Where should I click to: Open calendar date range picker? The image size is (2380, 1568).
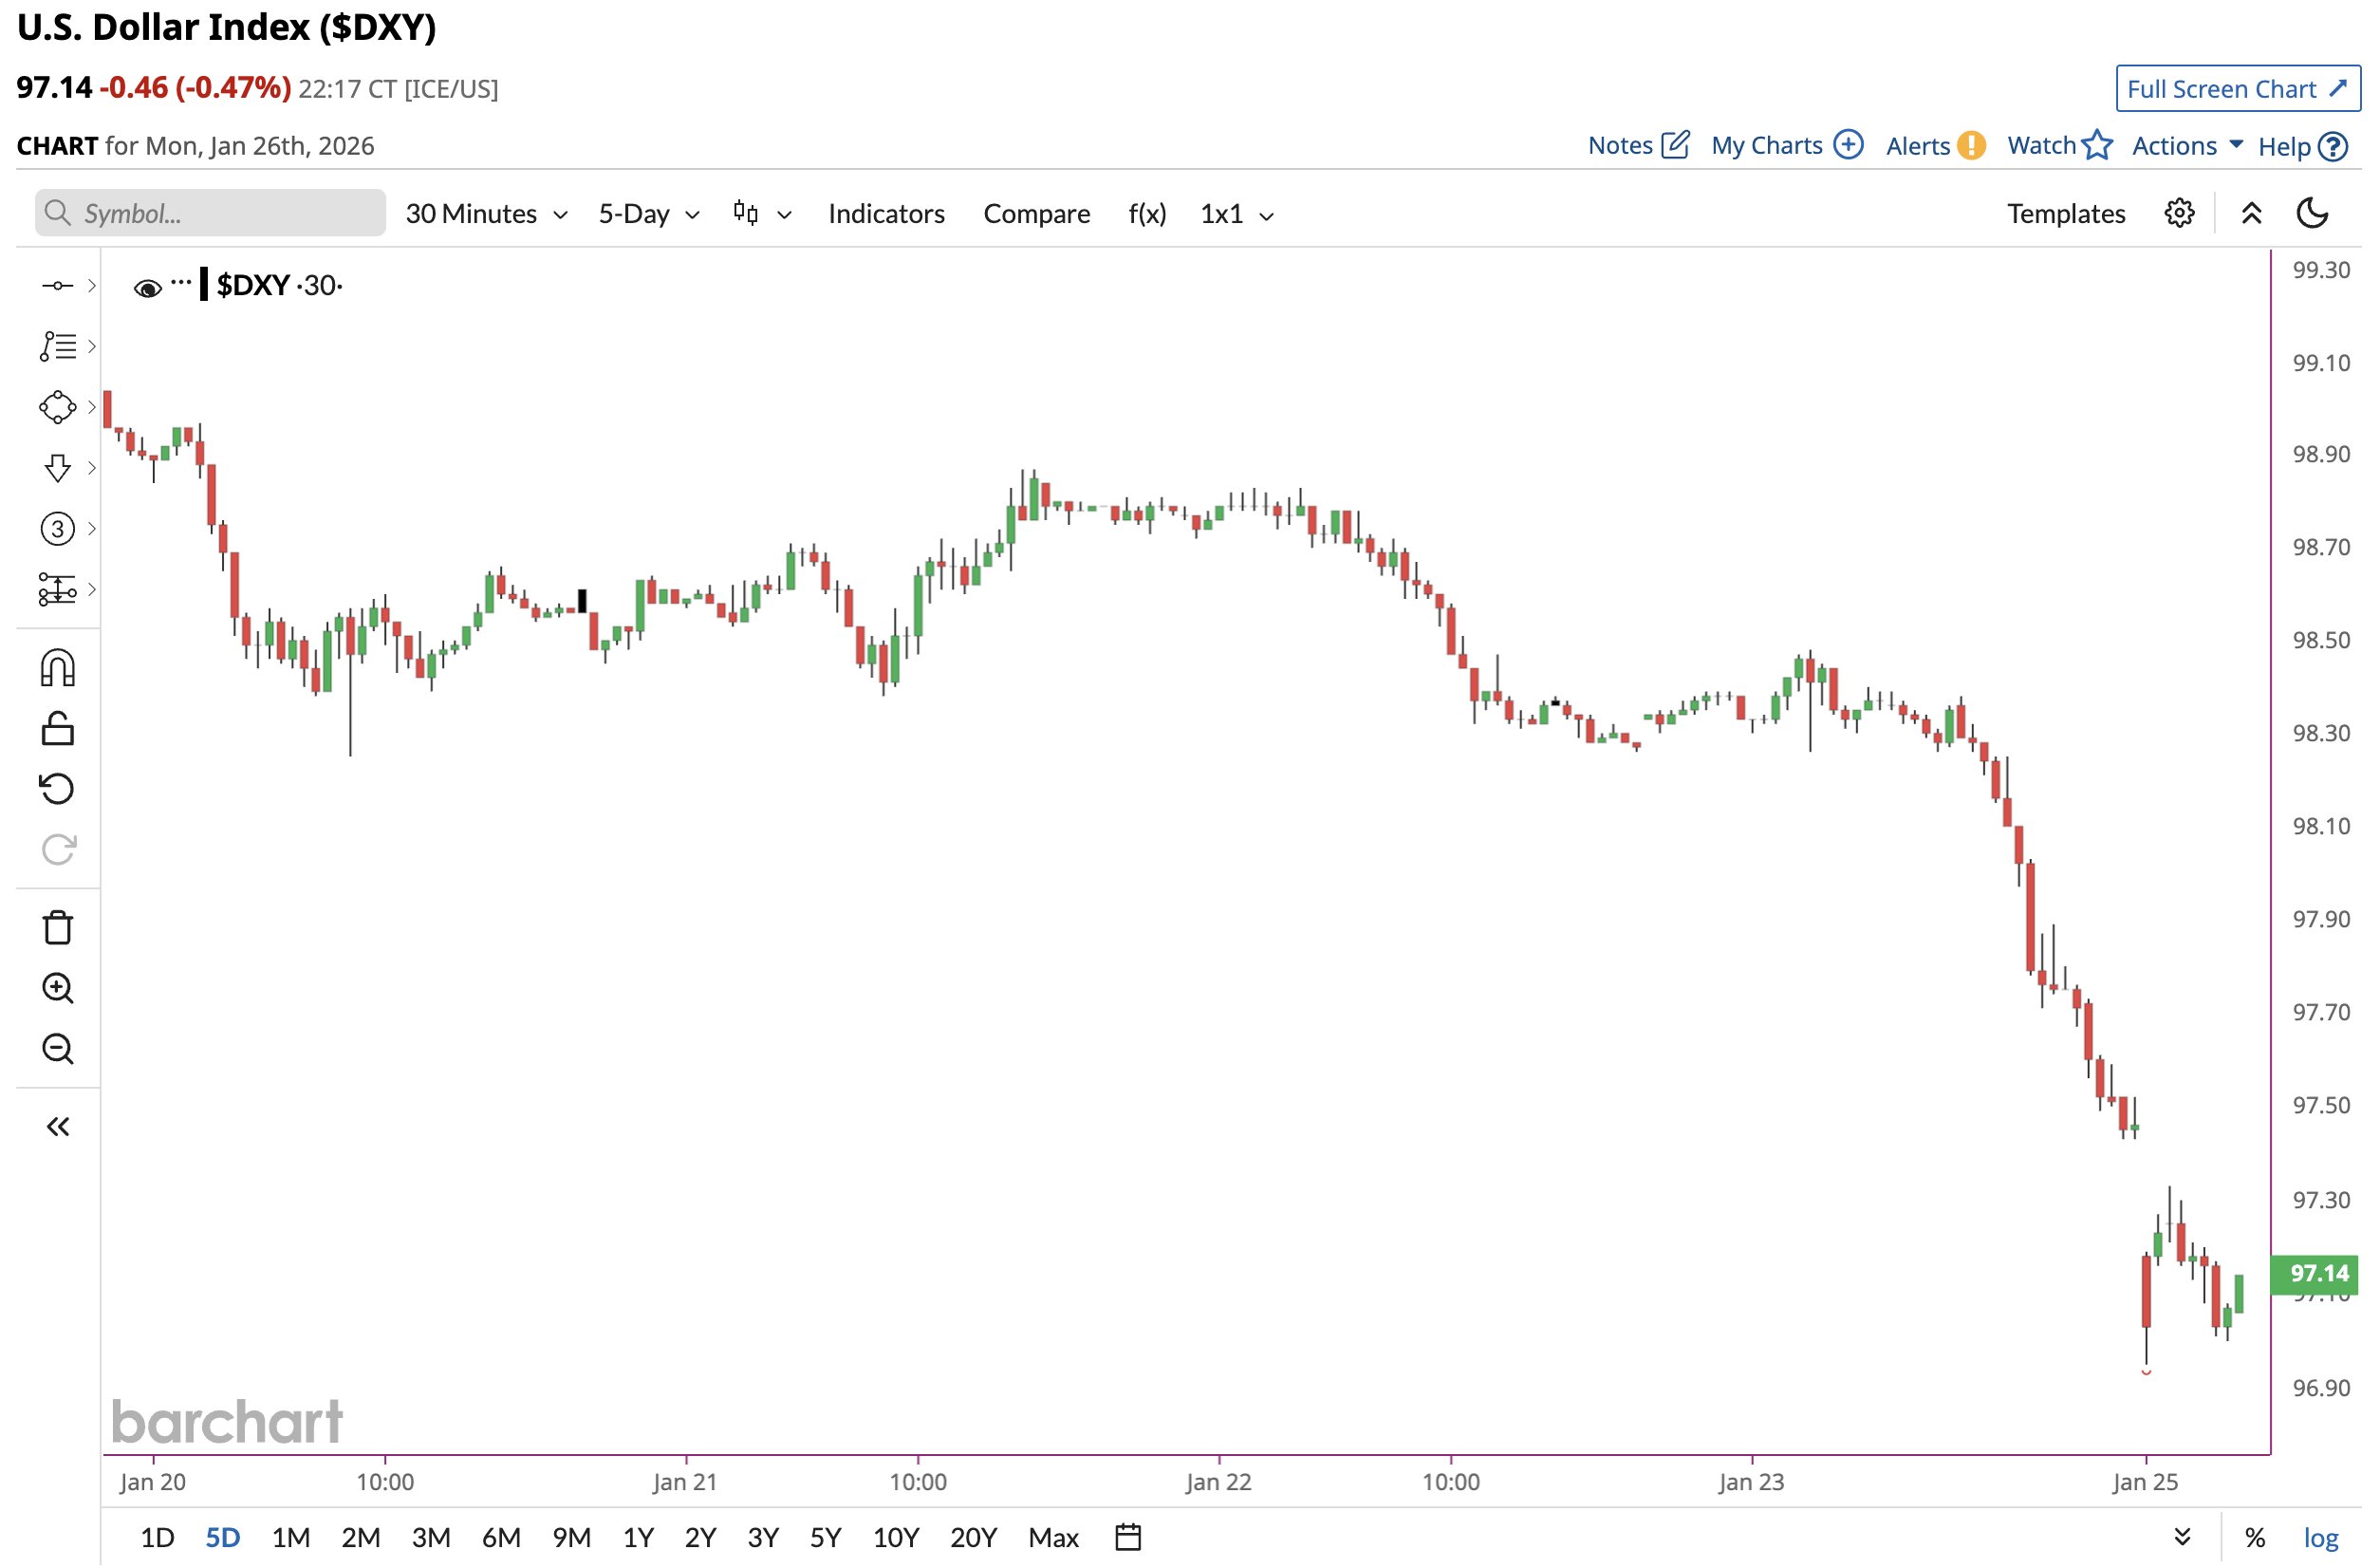[x=1128, y=1537]
